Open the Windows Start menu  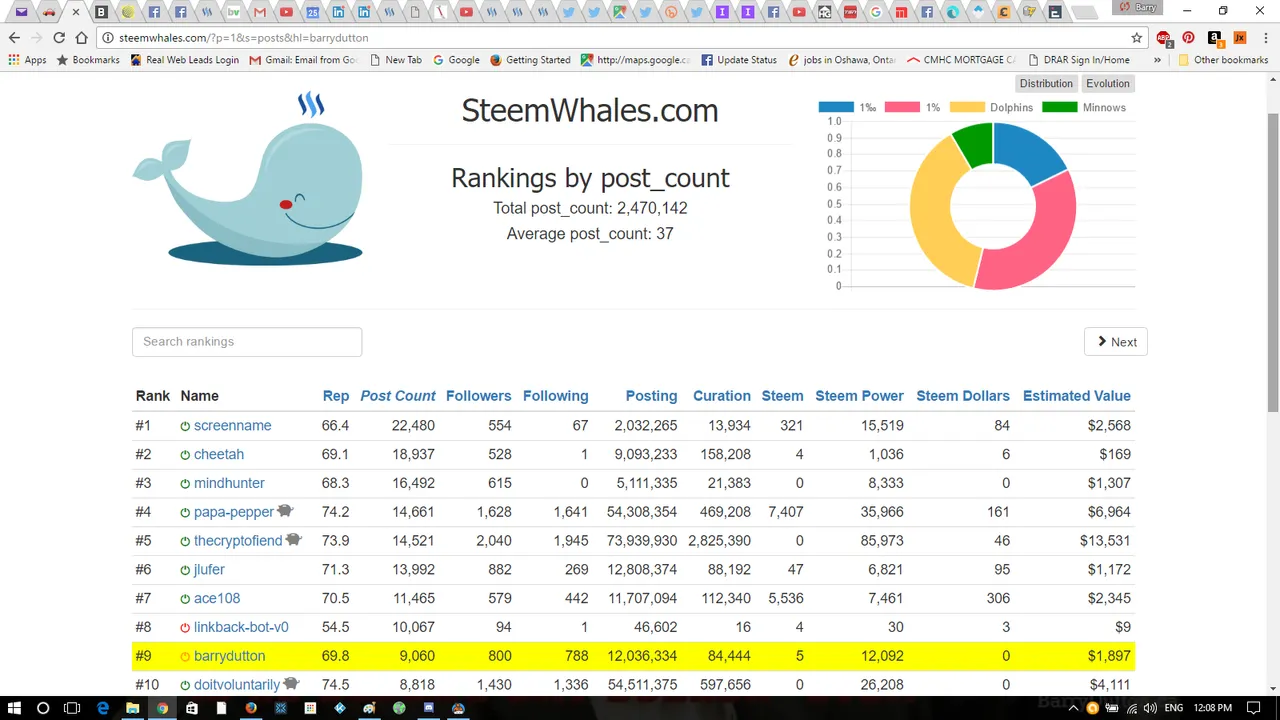click(x=14, y=708)
